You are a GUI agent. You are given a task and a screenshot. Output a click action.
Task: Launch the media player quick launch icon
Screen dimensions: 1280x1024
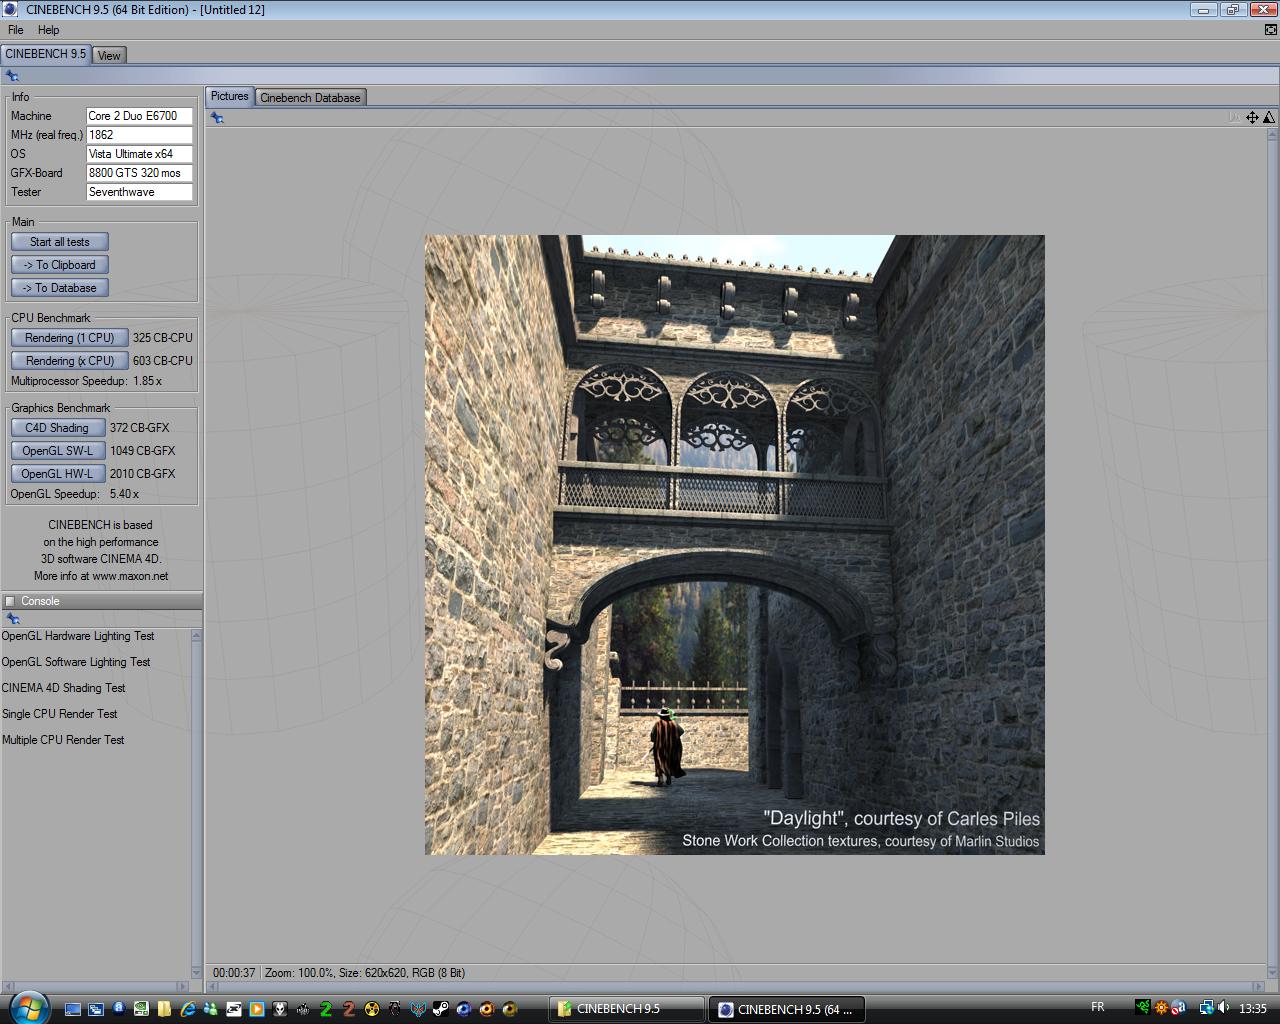(256, 1009)
